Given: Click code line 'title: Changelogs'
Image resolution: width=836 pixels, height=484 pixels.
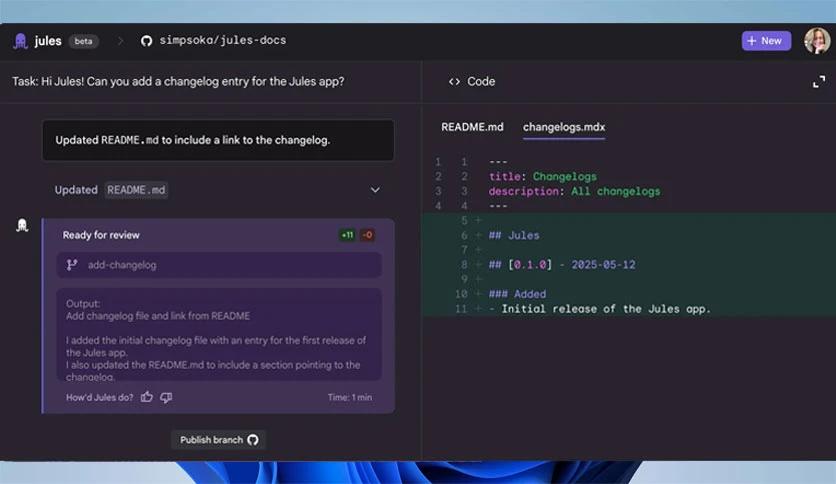Looking at the screenshot, I should point(543,176).
